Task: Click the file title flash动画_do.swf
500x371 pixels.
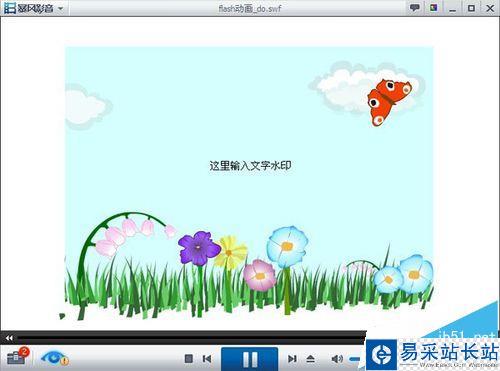Action: (x=250, y=8)
